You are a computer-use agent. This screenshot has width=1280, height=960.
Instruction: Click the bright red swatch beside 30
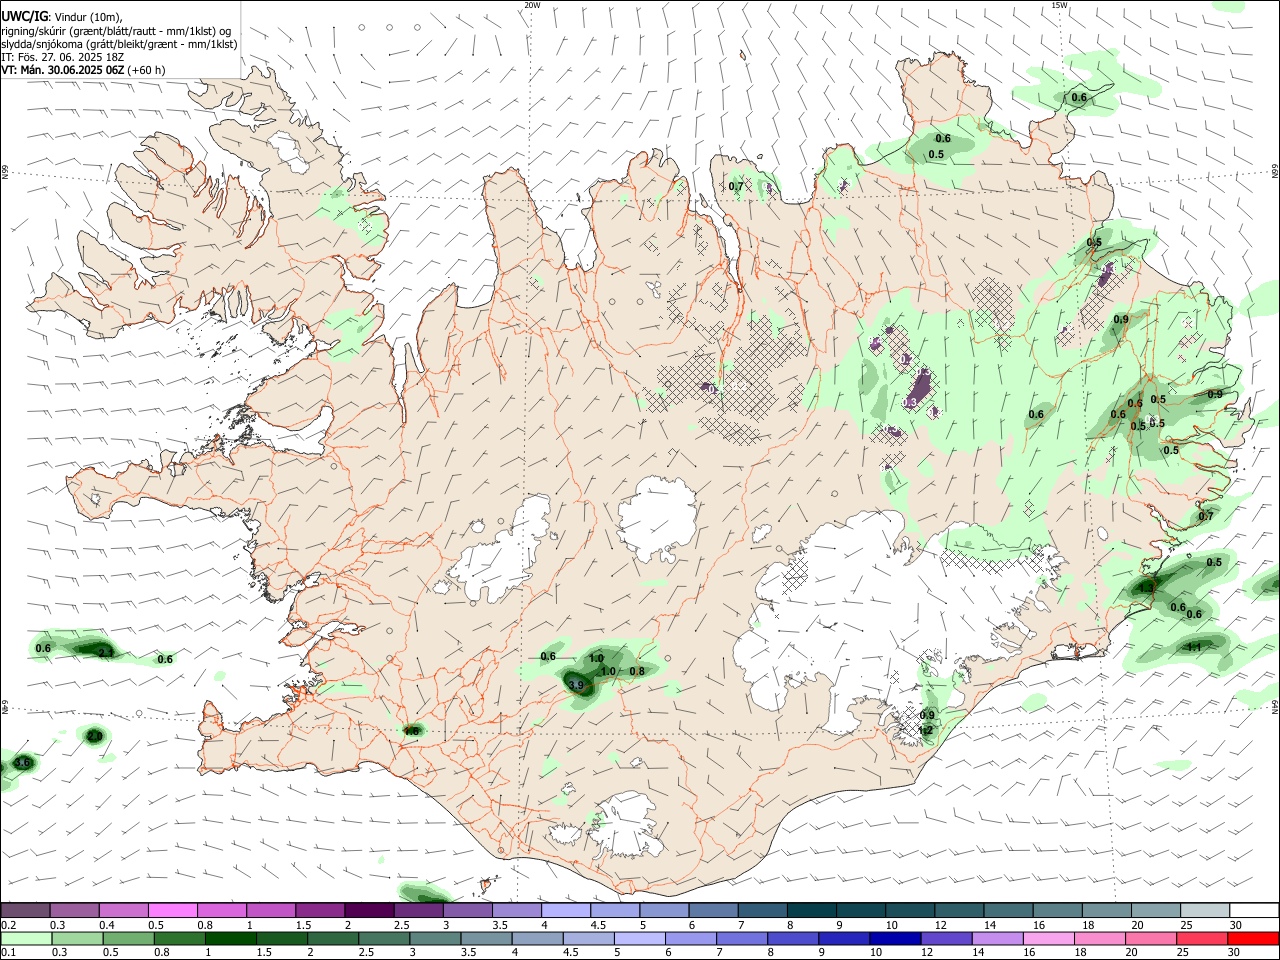pyautogui.click(x=1253, y=938)
